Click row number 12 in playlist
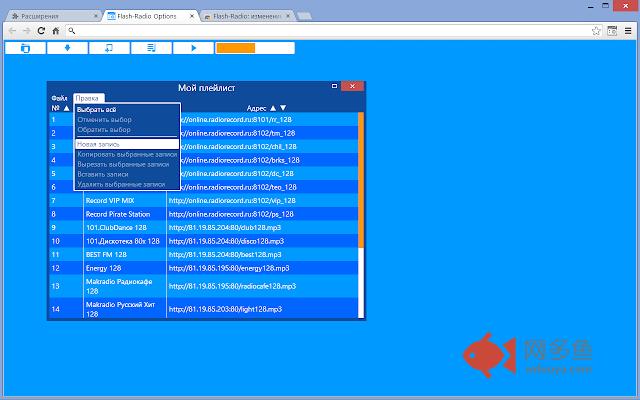This screenshot has width=640, height=400. tap(56, 268)
